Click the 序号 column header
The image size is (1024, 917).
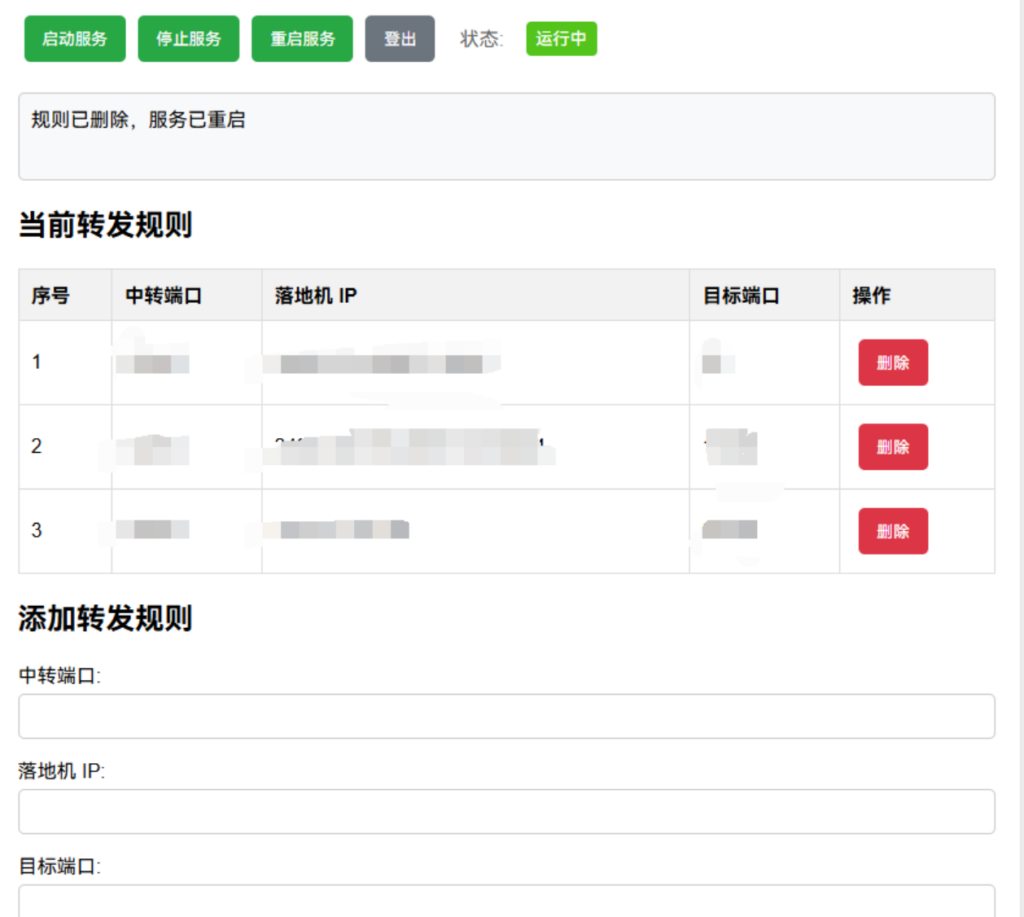pos(50,295)
